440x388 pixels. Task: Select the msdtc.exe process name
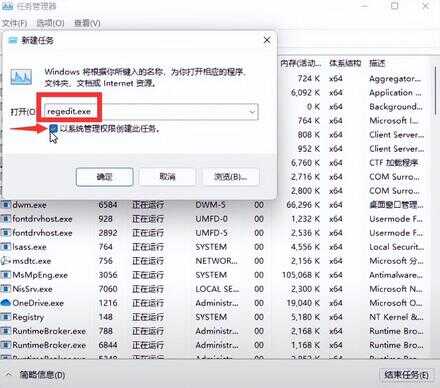pyautogui.click(x=32, y=261)
